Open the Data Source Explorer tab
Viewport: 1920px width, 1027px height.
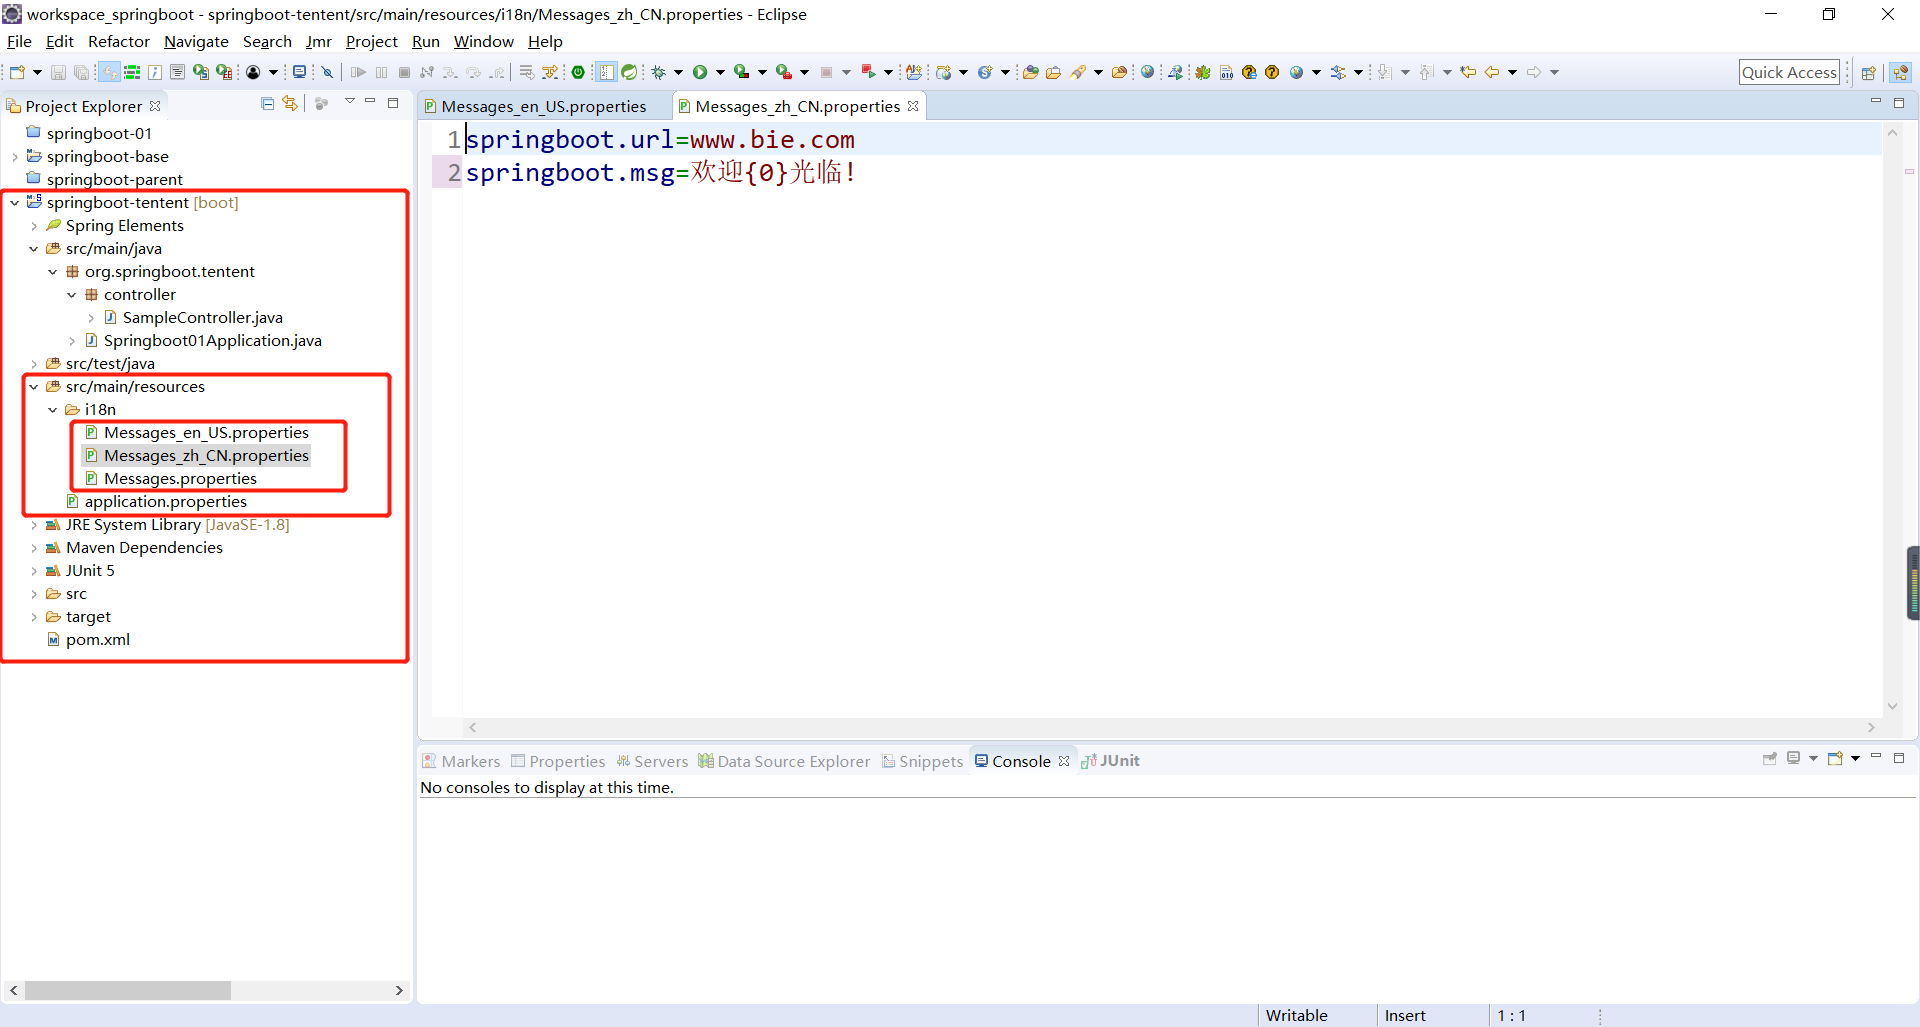tap(784, 762)
